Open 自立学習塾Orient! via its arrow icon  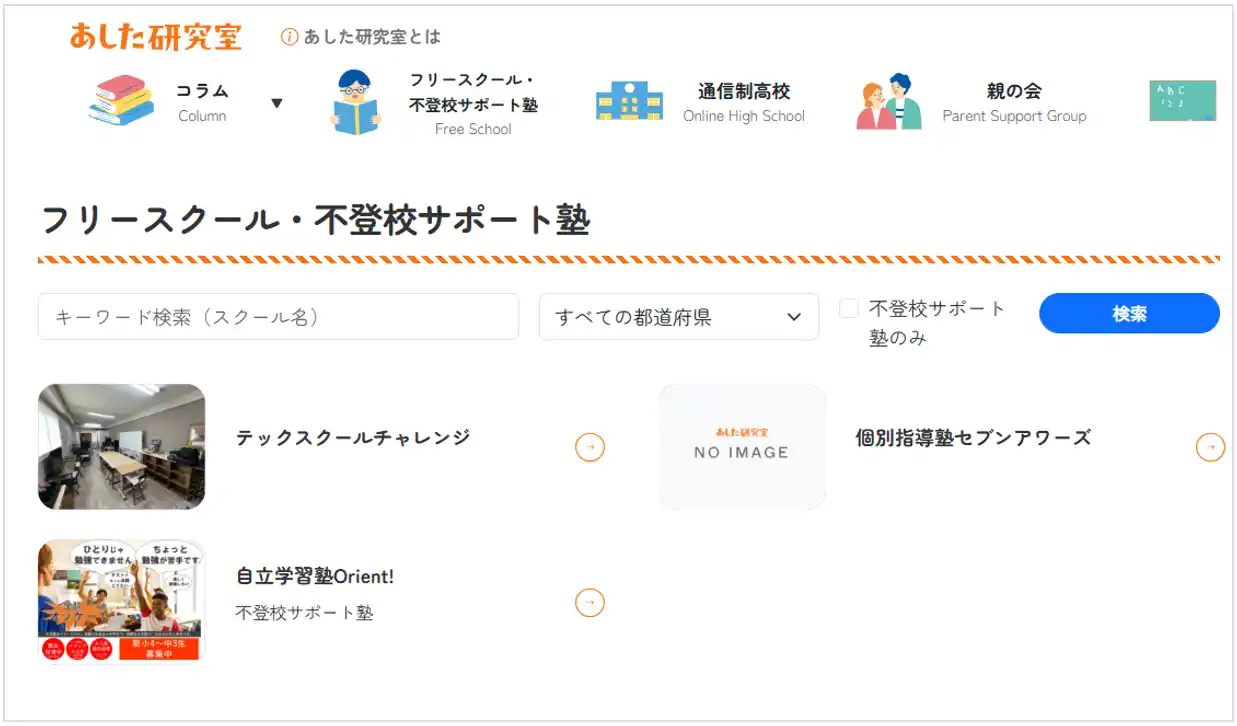pos(590,602)
